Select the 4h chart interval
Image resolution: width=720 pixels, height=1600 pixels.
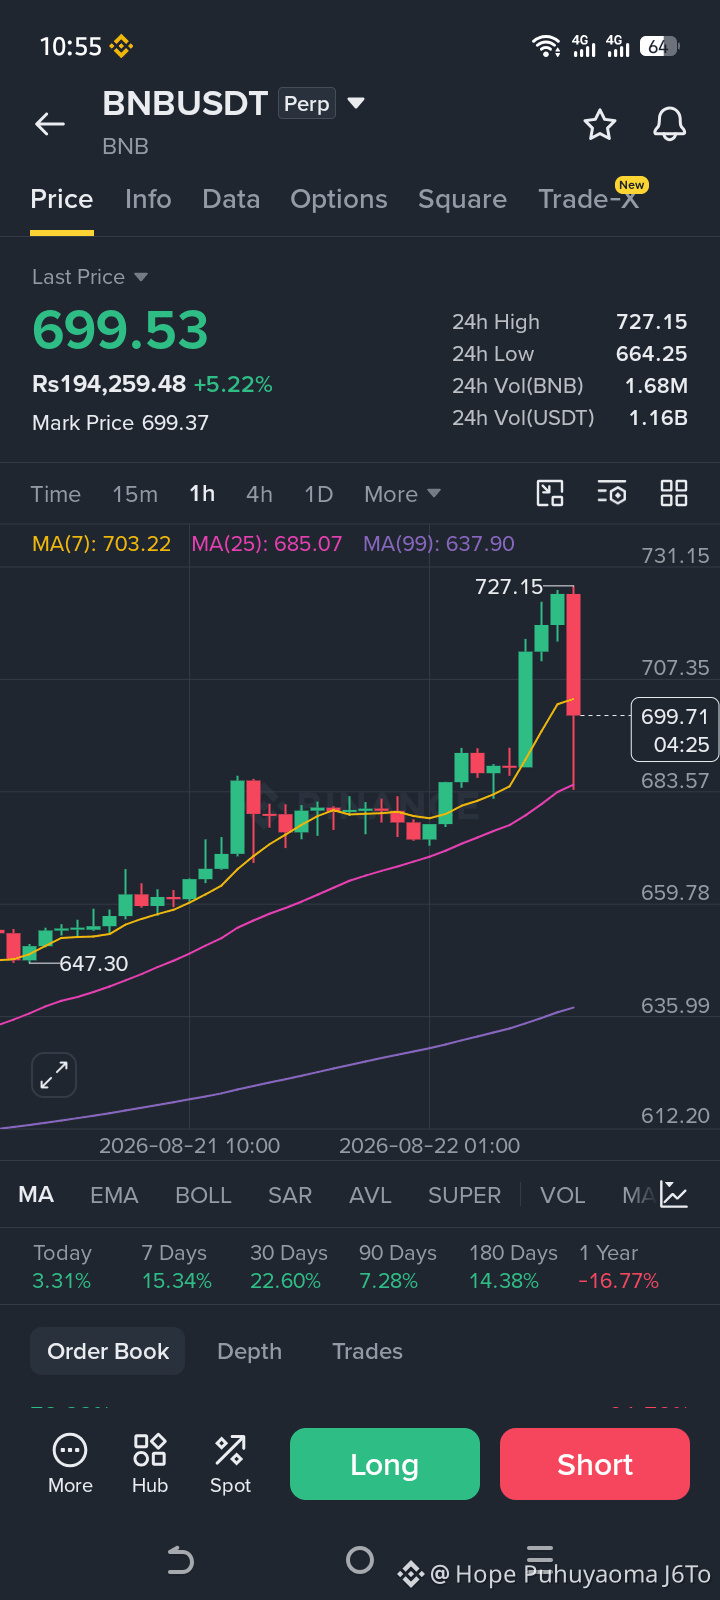(259, 494)
